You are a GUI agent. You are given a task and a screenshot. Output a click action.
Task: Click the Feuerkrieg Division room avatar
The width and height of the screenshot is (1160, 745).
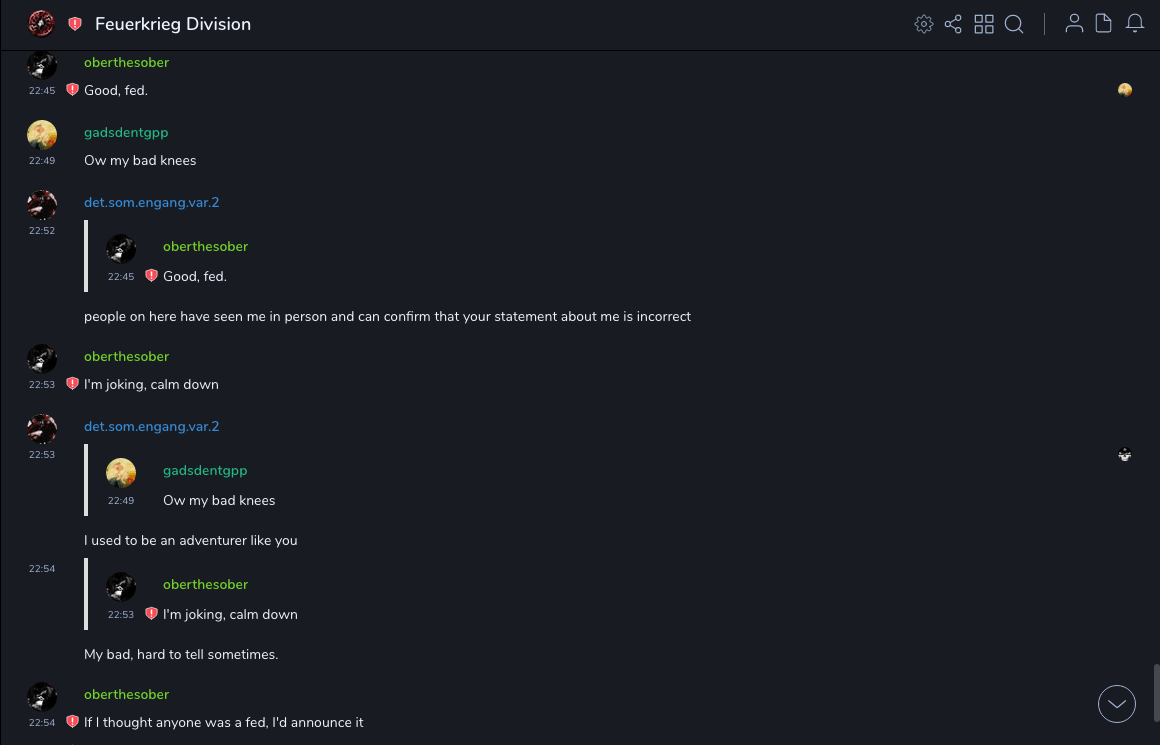click(42, 24)
